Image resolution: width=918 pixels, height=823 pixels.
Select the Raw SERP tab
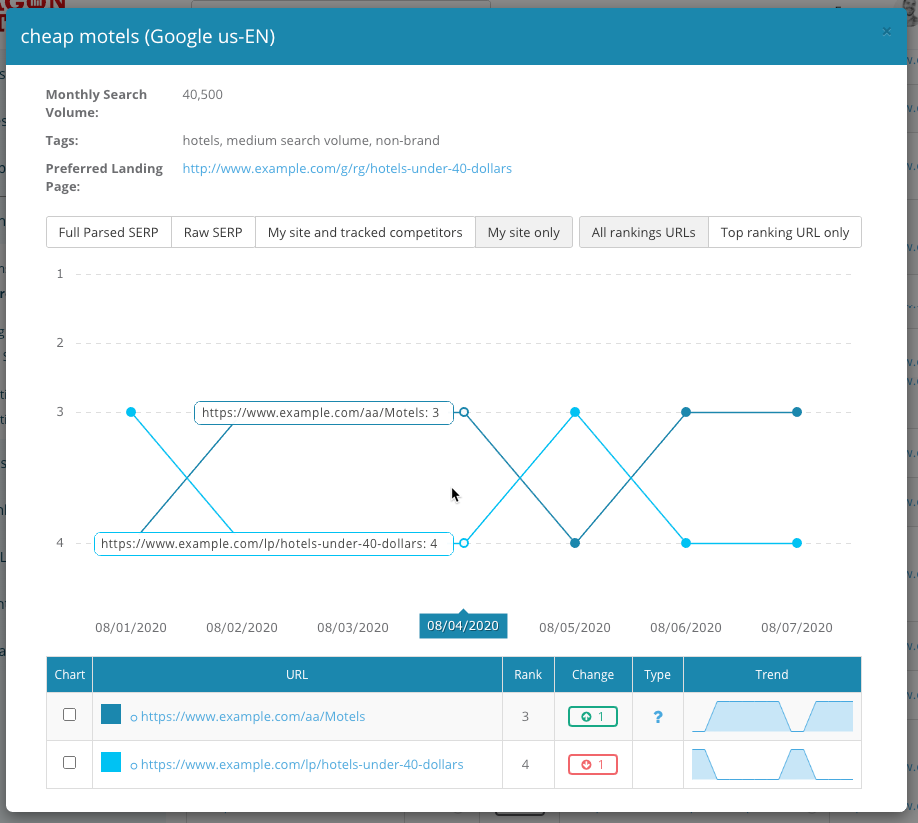(213, 232)
